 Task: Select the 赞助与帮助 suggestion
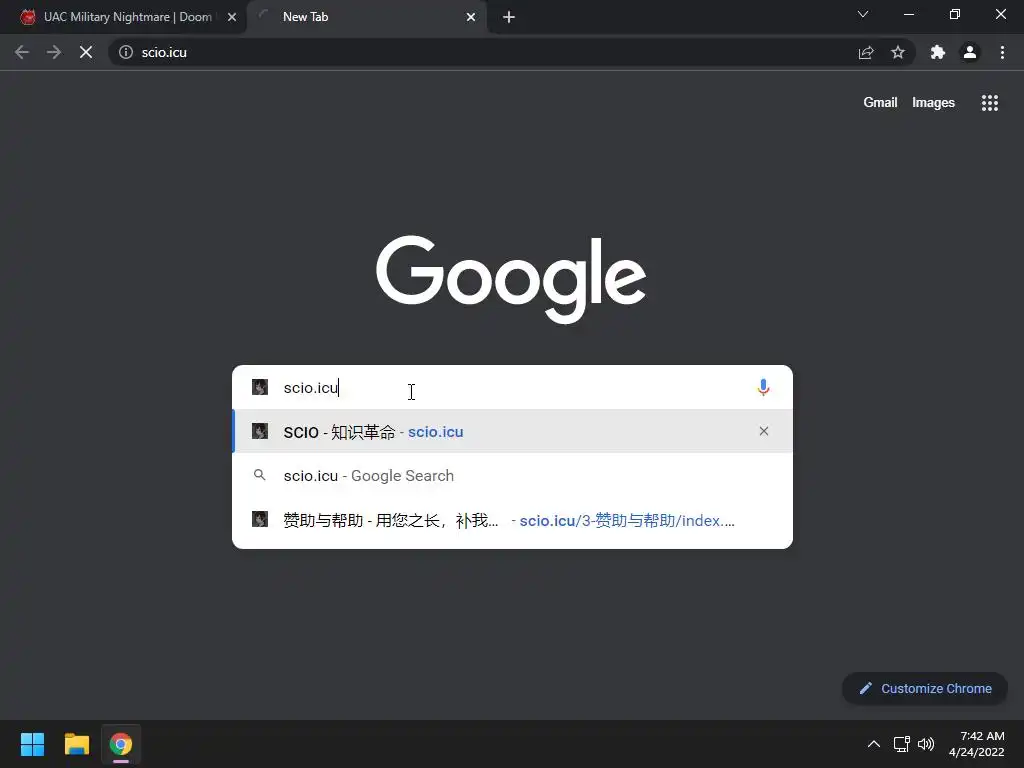(513, 520)
